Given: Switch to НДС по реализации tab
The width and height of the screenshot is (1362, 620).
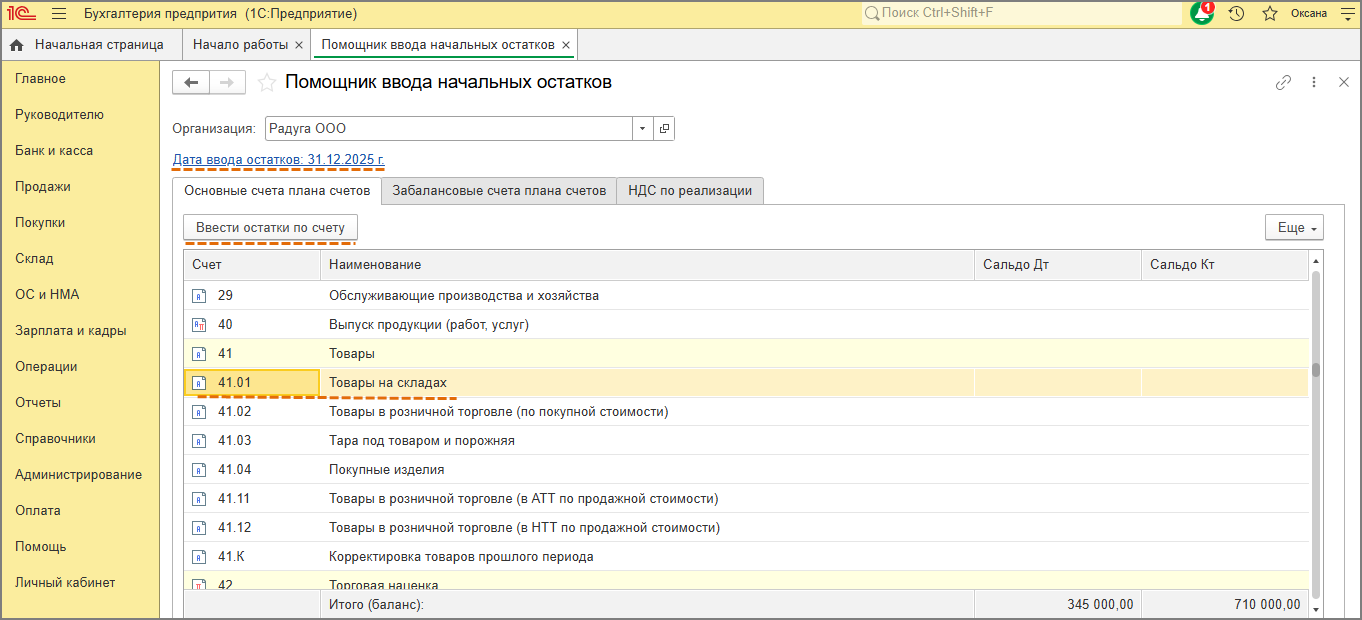Looking at the screenshot, I should pos(690,191).
